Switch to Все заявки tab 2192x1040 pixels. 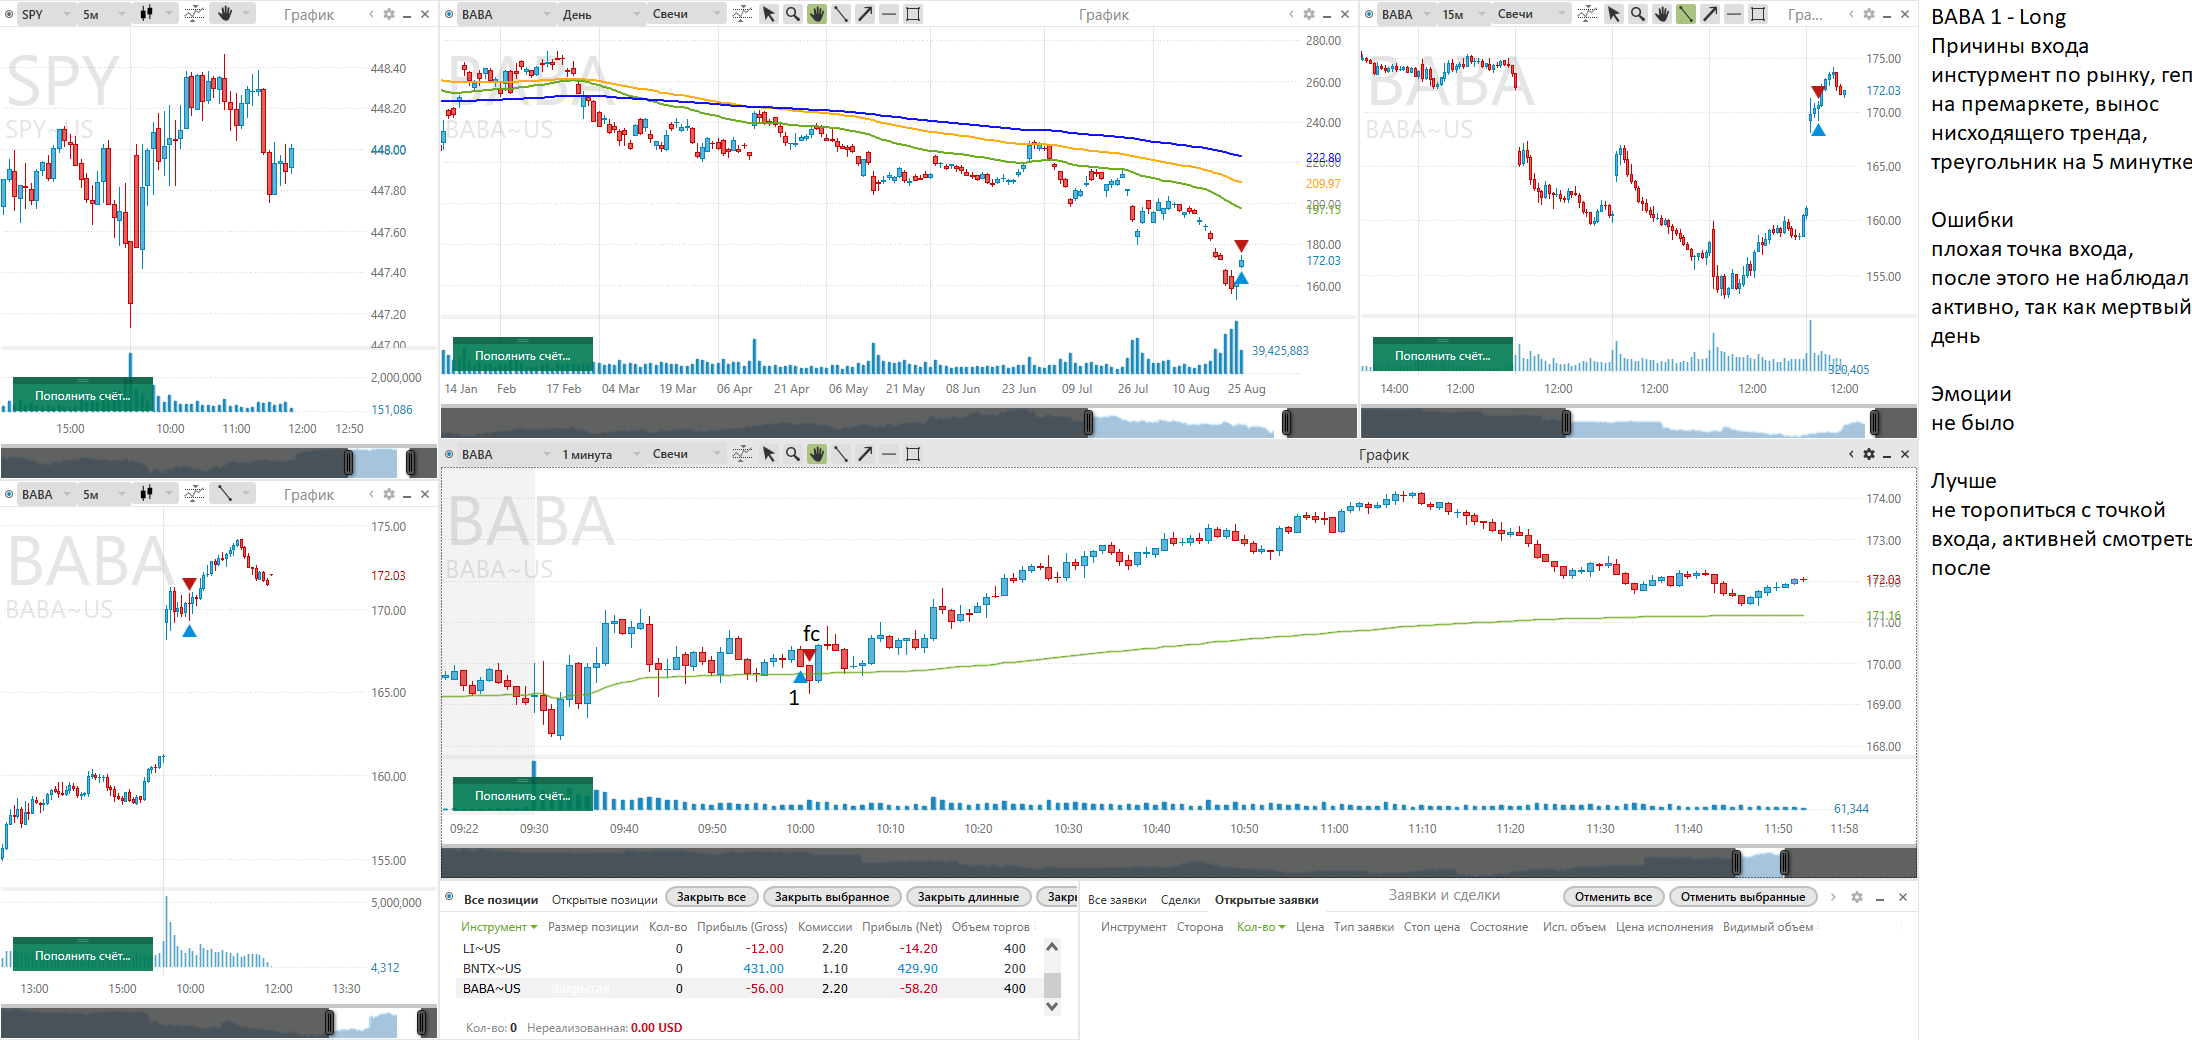click(1117, 899)
